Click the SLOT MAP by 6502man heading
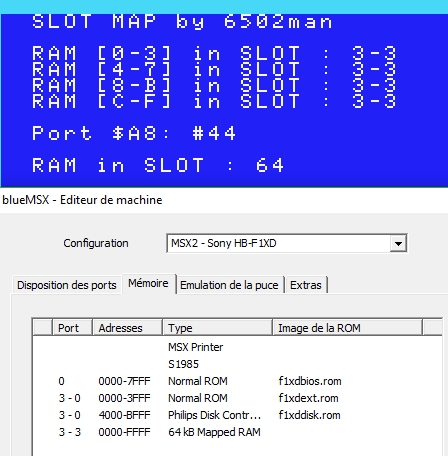 [182, 22]
